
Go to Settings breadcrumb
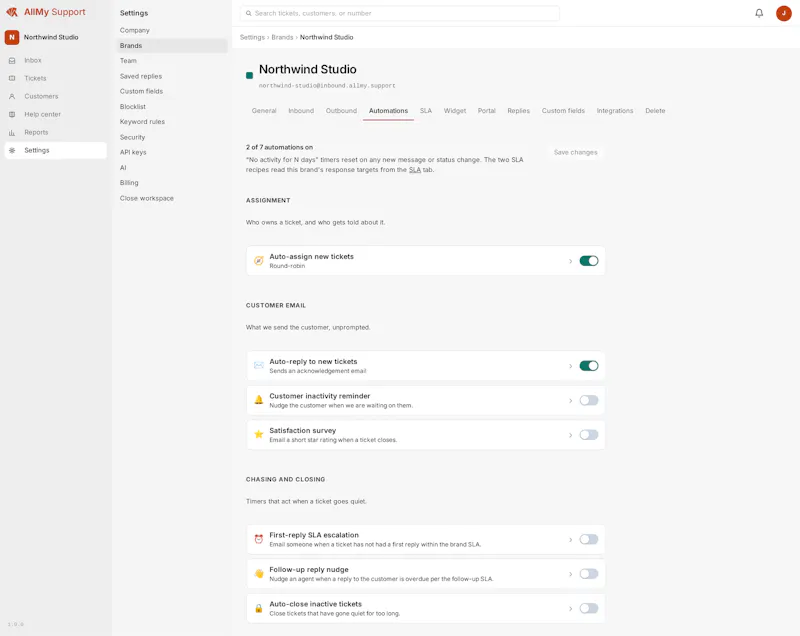coord(252,37)
